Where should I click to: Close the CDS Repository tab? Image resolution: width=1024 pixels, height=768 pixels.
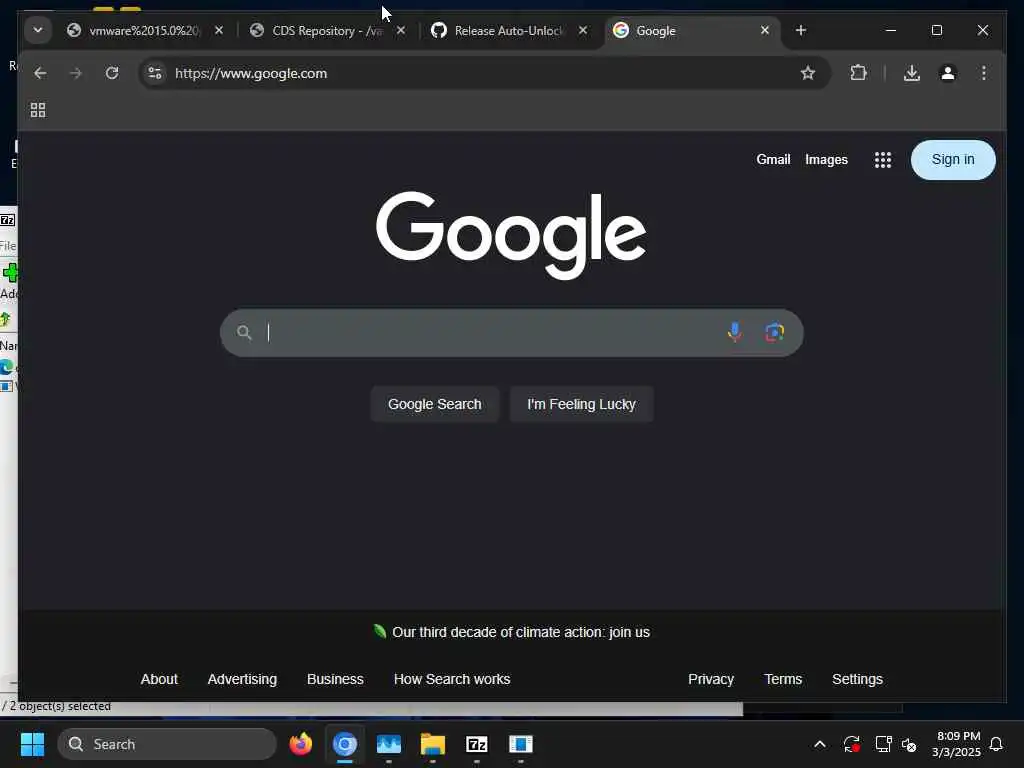[401, 30]
